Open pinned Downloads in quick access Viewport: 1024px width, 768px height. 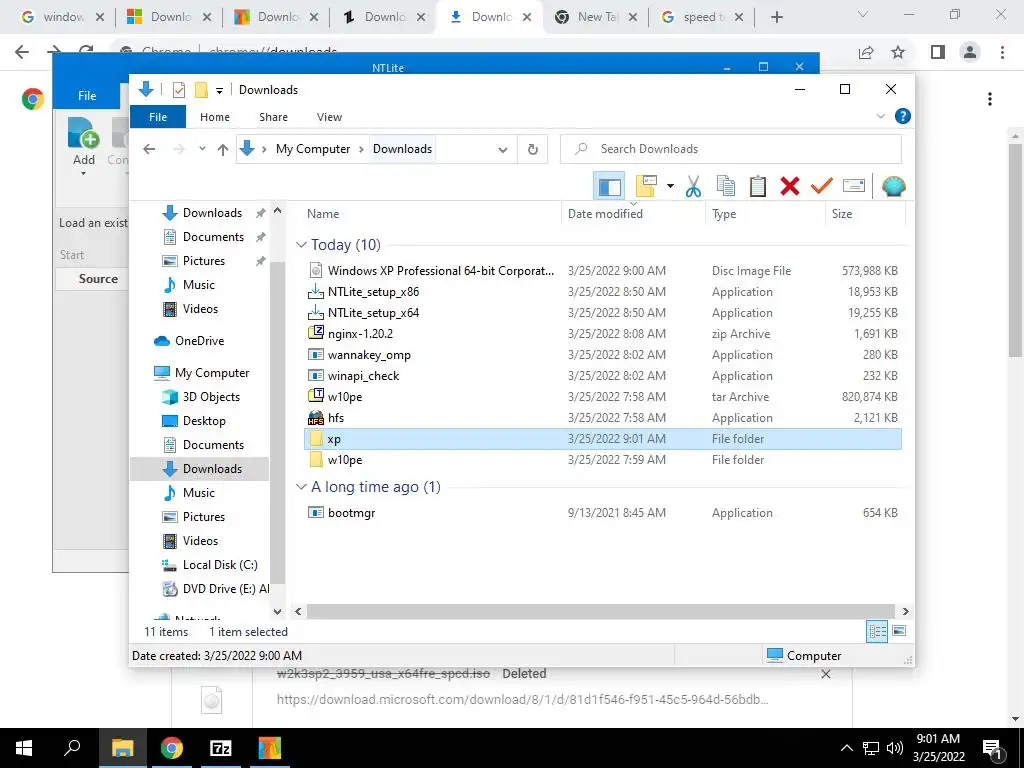[x=212, y=213]
